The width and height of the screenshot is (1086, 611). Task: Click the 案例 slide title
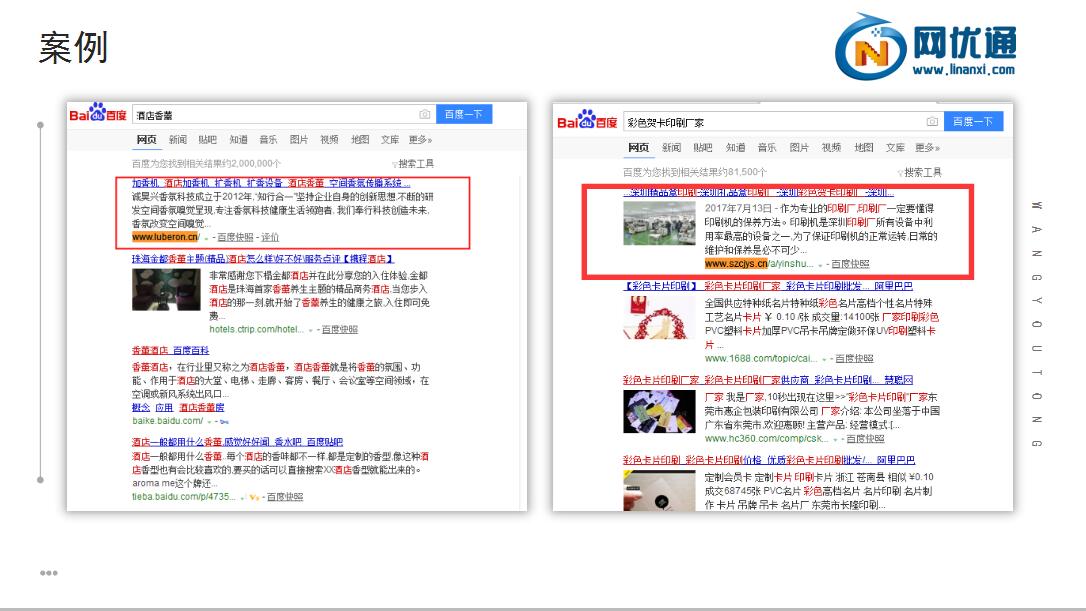(x=73, y=48)
